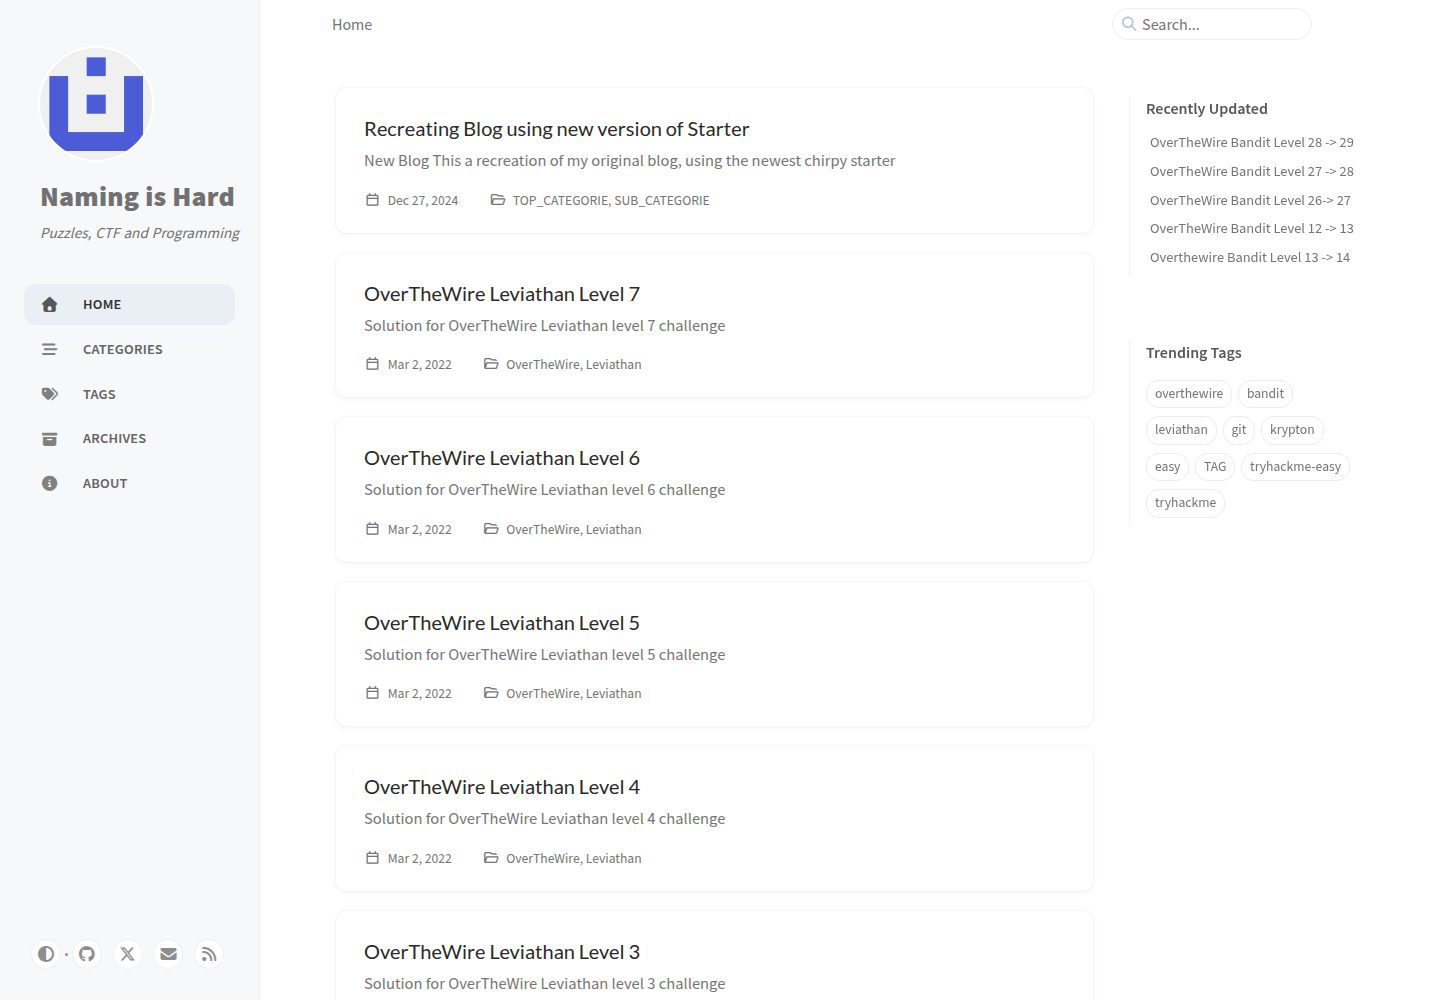The height and width of the screenshot is (1000, 1440).
Task: Select the bandit trending tag
Action: point(1265,394)
